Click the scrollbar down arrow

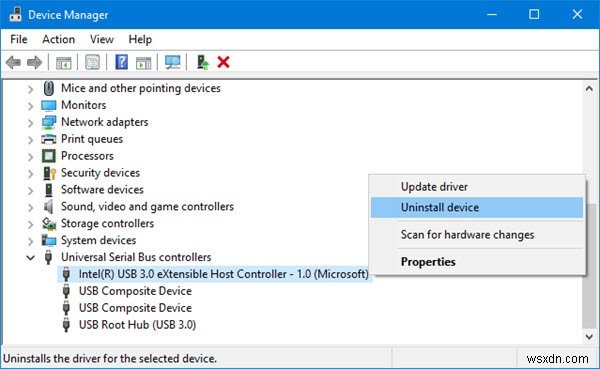589,337
